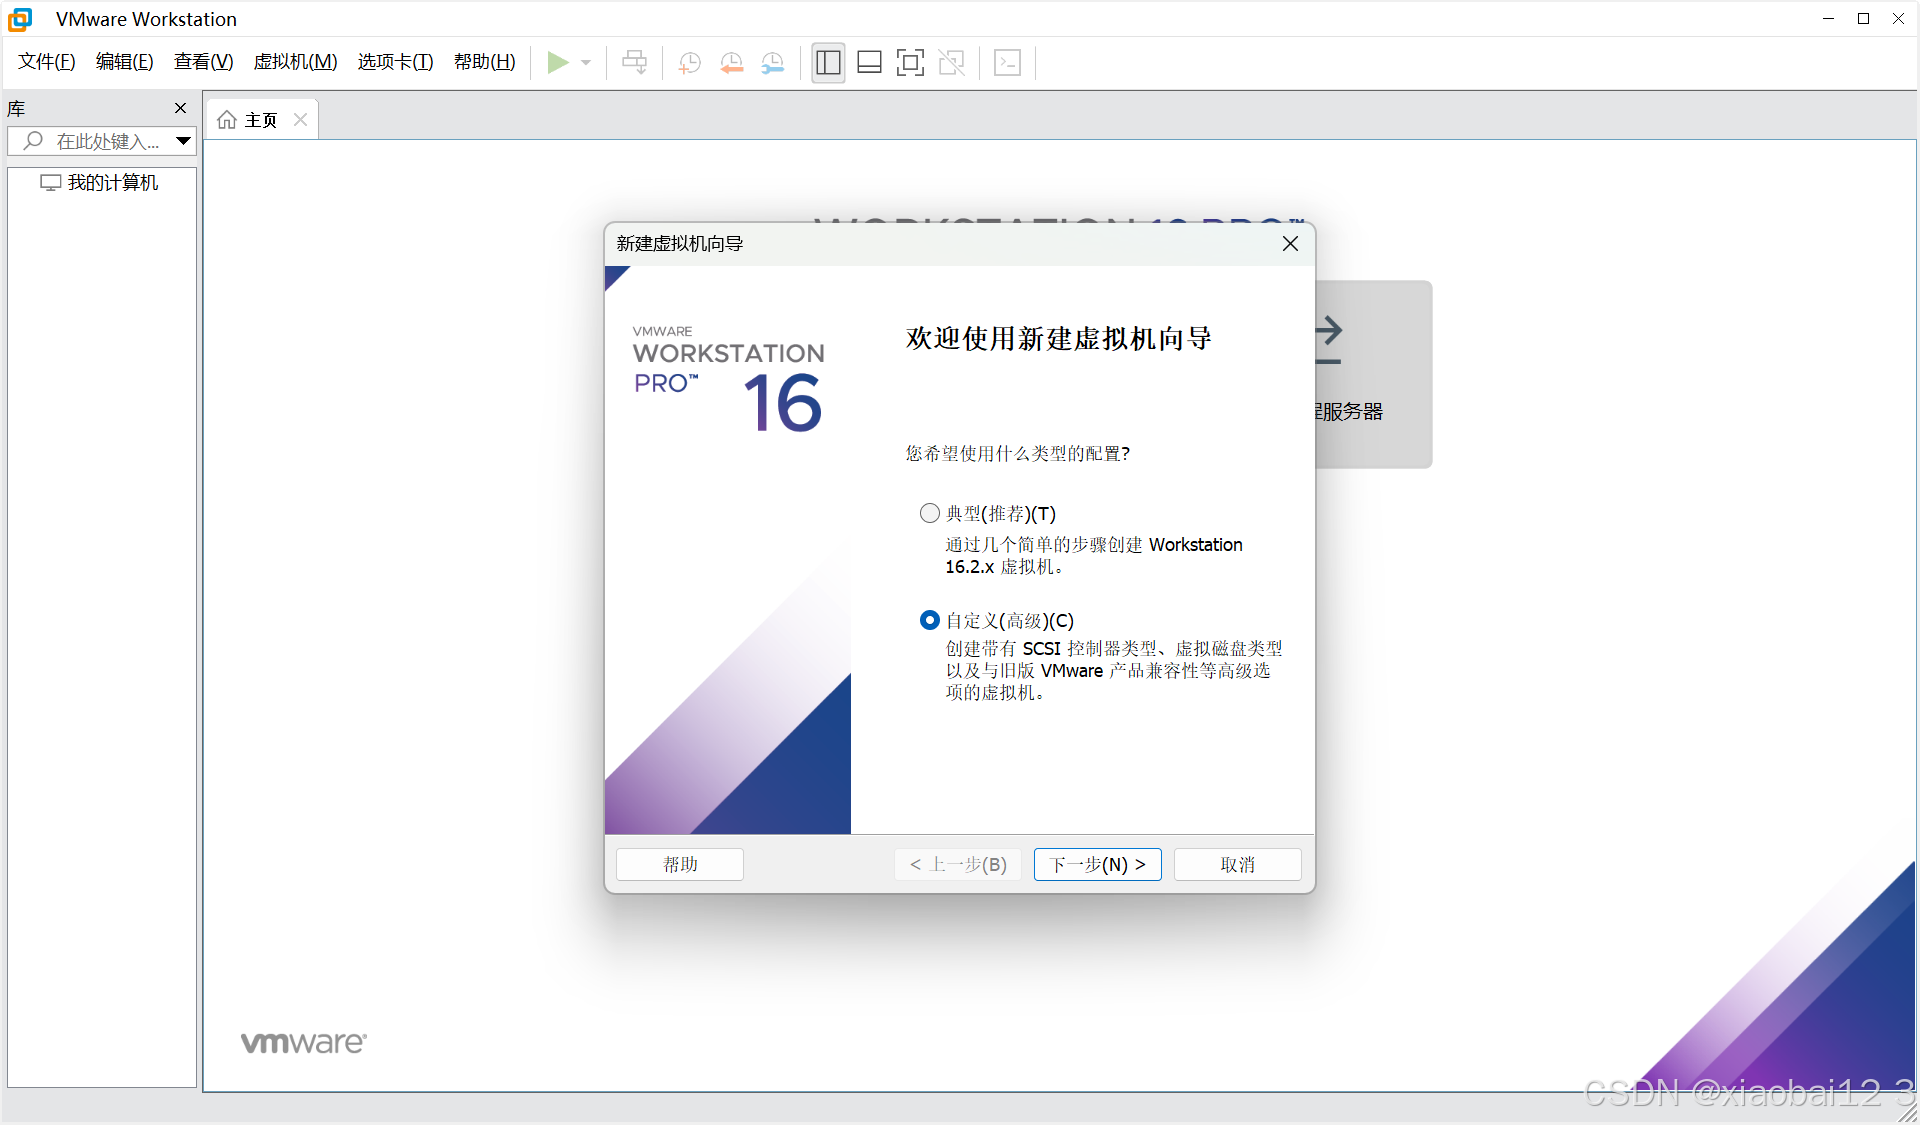Minimize the VMware Workstation window
The image size is (1920, 1125).
click(1828, 18)
